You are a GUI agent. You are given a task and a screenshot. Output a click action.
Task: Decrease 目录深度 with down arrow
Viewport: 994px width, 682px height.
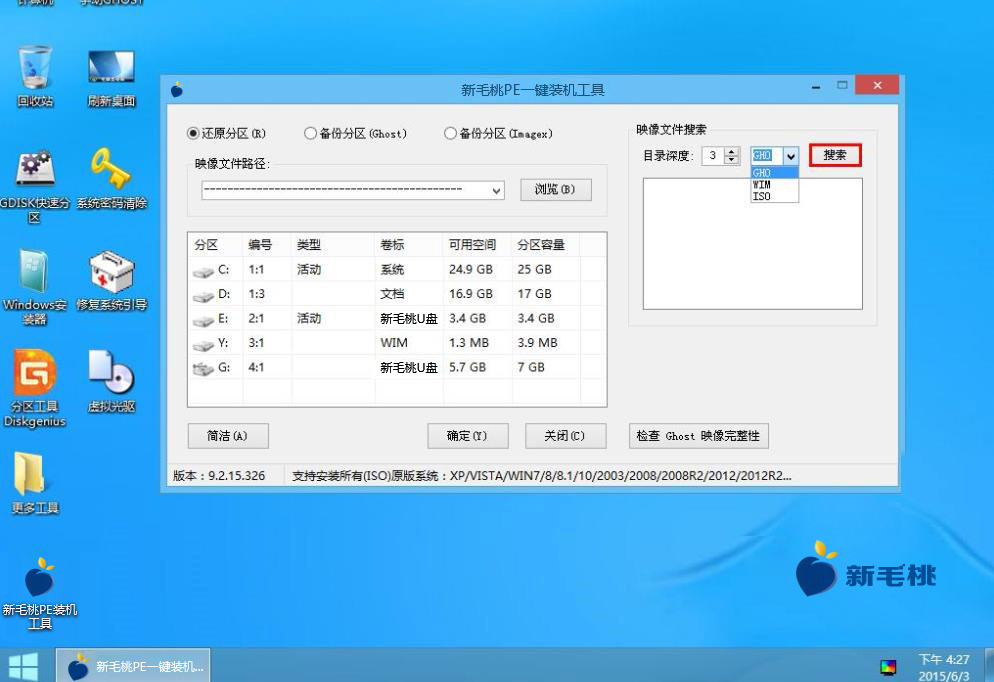732,160
